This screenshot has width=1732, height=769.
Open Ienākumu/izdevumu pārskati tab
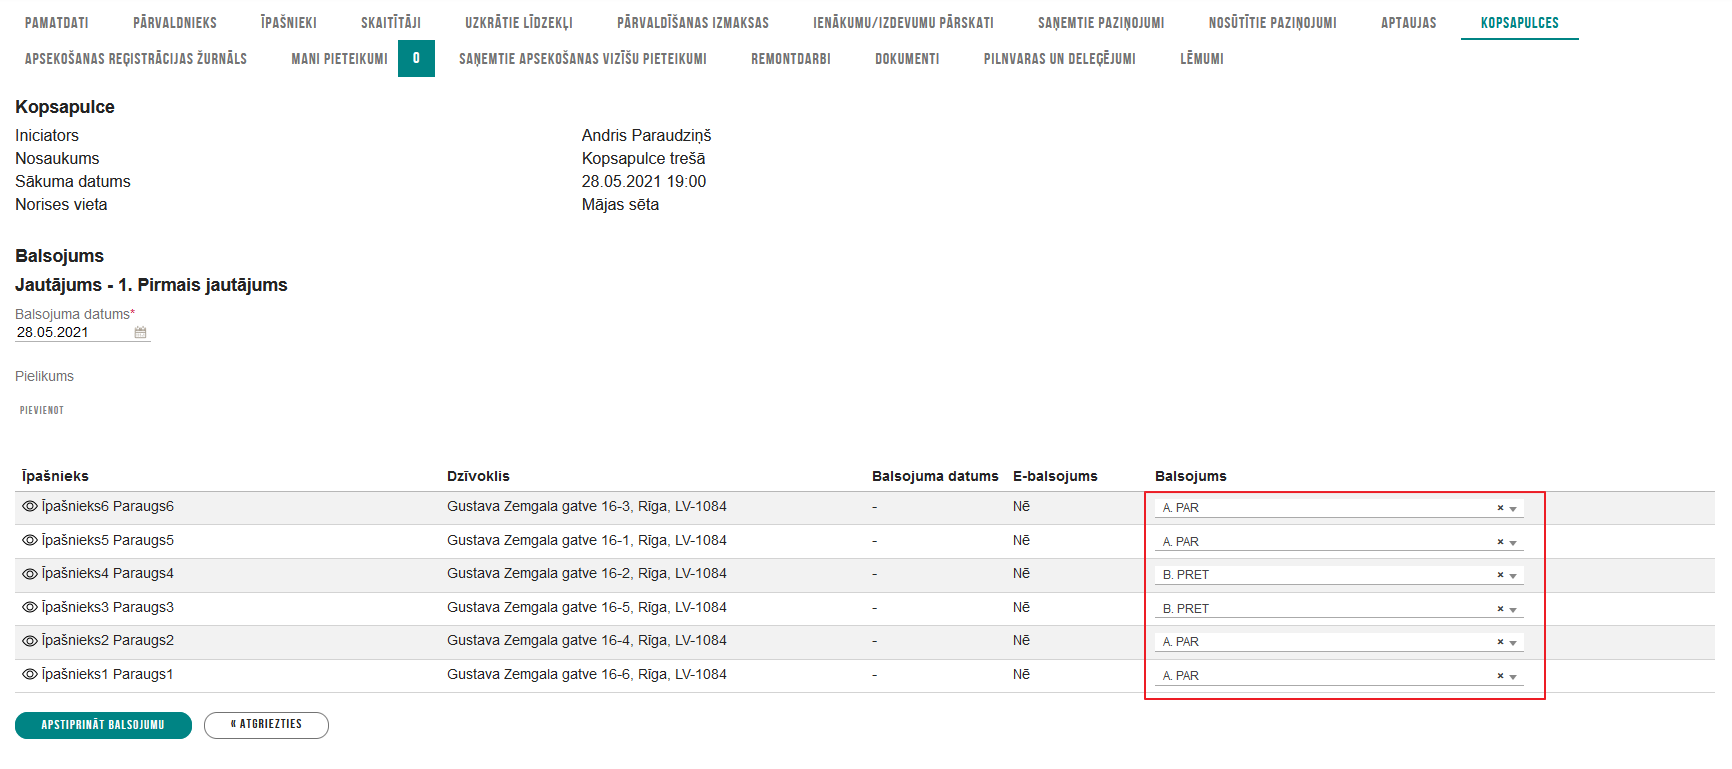(903, 22)
